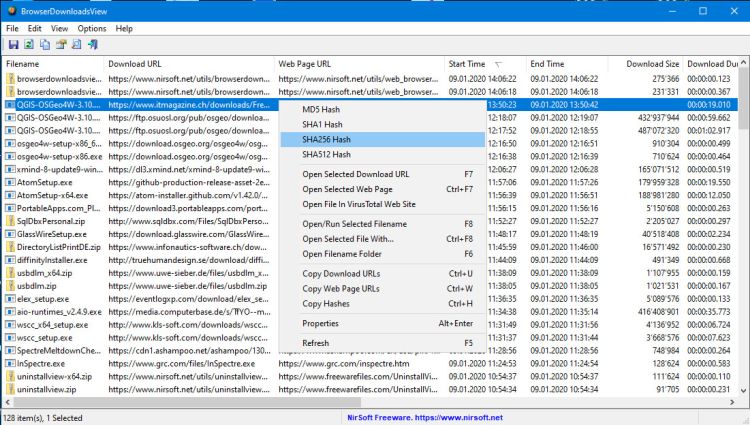Screen dimensions: 750x425
Task: Sort by Download URL column header
Action: click(x=189, y=64)
